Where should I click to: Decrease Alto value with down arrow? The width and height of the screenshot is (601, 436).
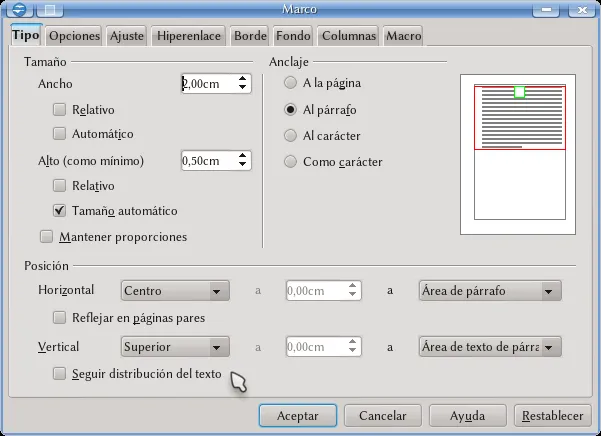click(242, 164)
